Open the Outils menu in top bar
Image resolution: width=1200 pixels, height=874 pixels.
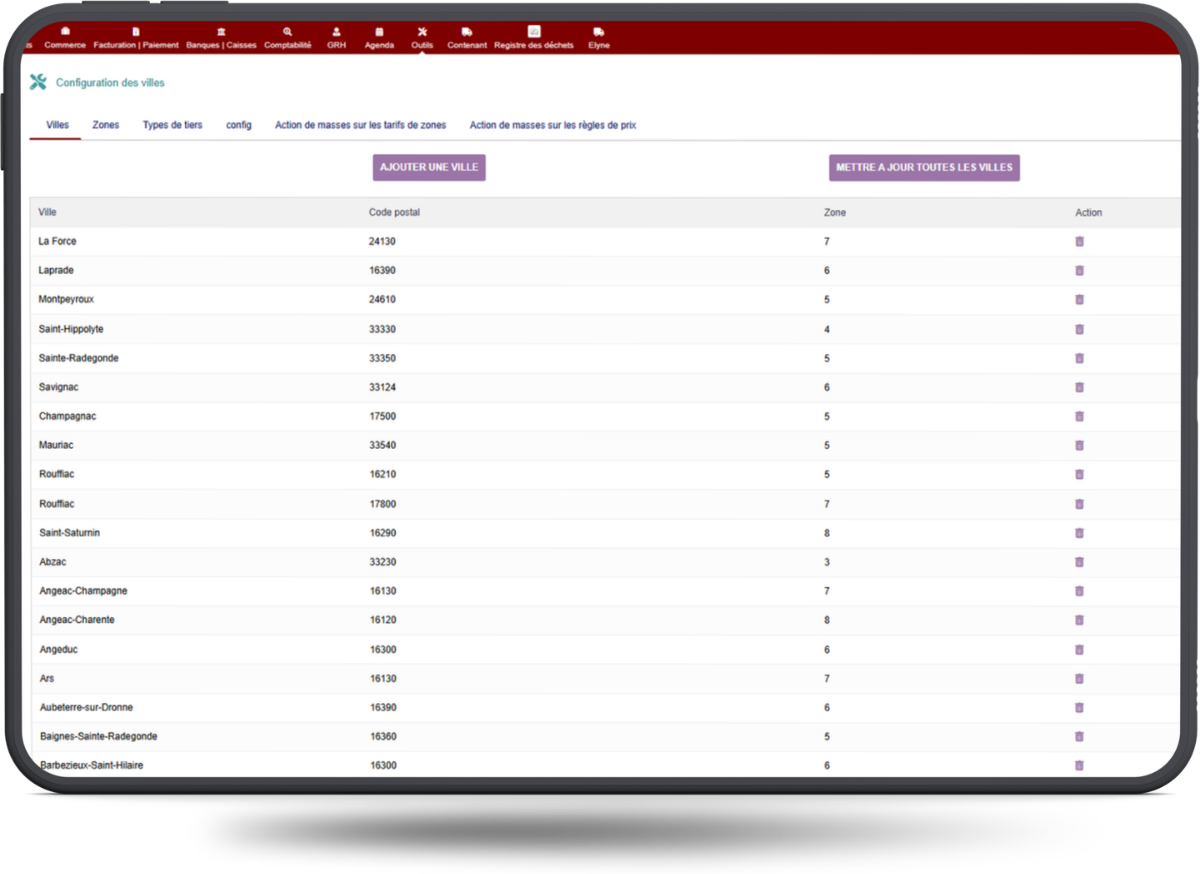tap(422, 38)
